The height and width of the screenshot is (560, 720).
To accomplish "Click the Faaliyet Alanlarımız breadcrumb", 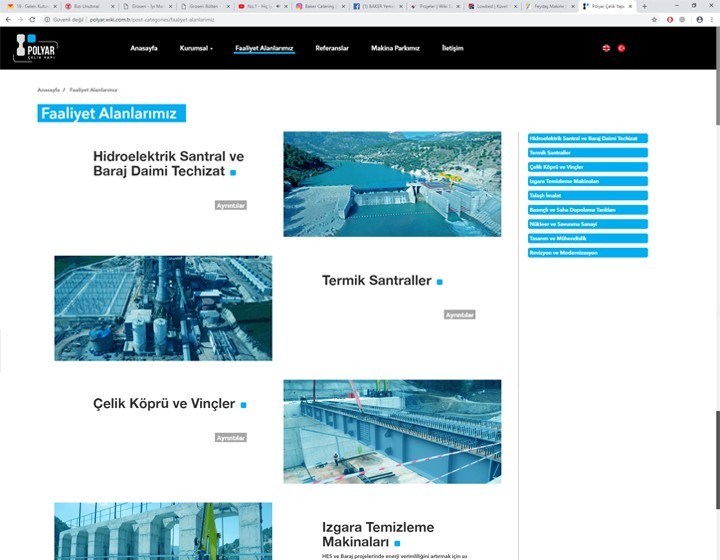I will click(x=93, y=90).
